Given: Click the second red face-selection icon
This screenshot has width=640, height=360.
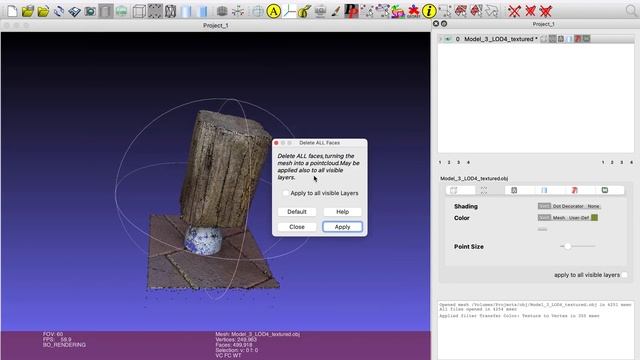Looking at the screenshot, I should [x=476, y=11].
